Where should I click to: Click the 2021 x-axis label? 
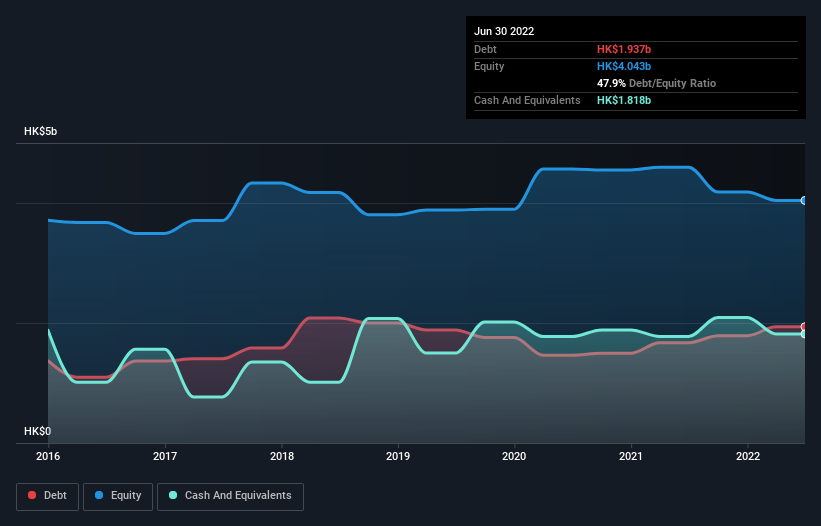tap(631, 456)
